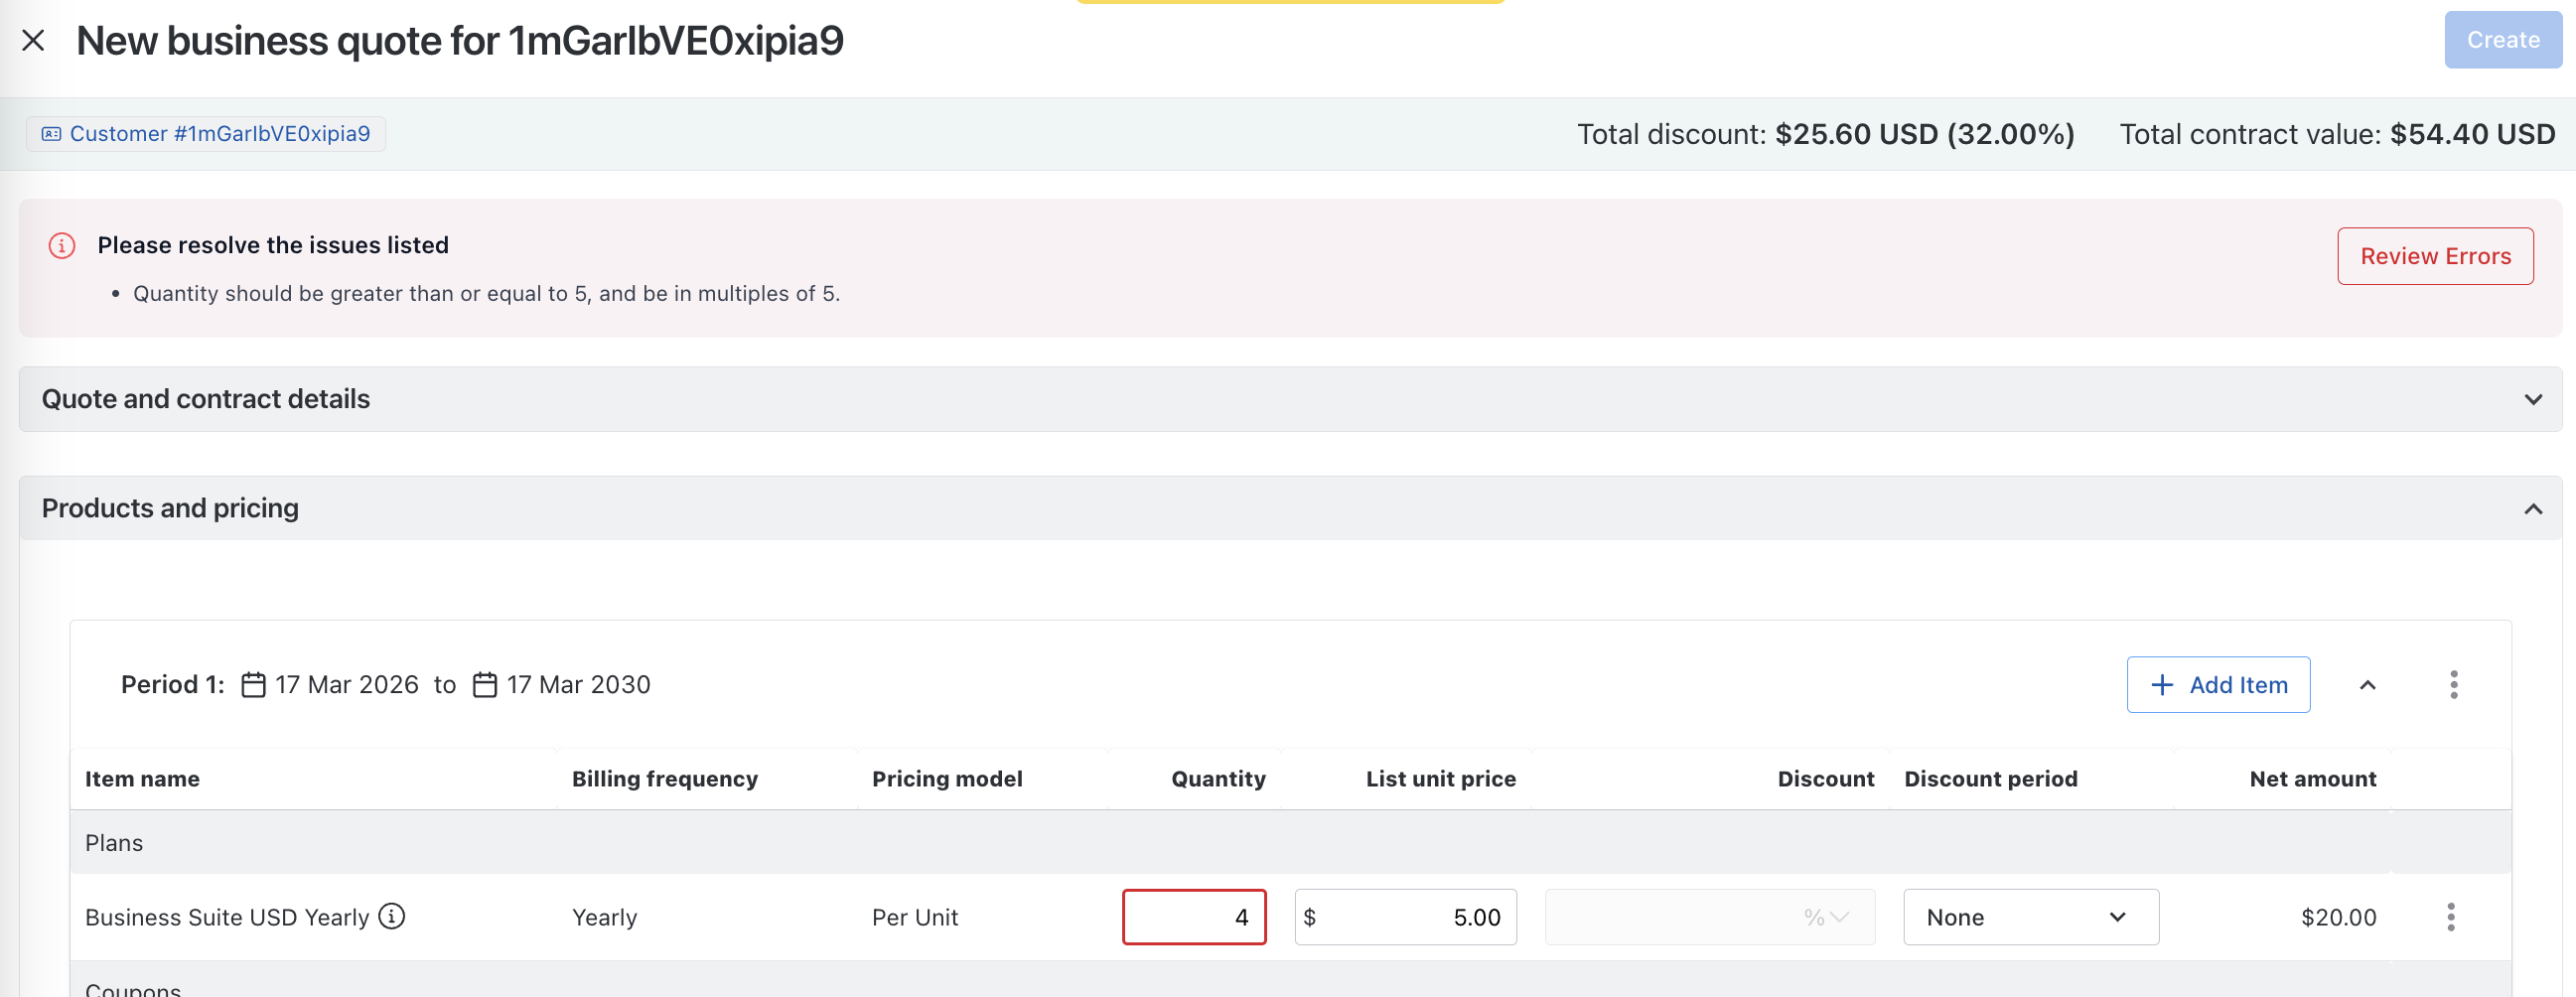Click the red error info icon
The width and height of the screenshot is (2576, 997).
point(62,246)
